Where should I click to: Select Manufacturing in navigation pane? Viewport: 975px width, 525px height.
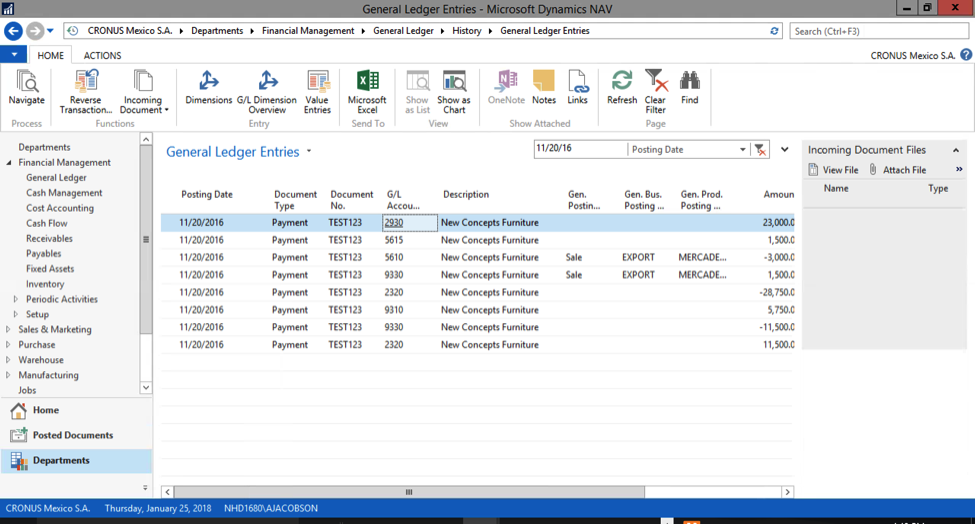click(x=49, y=375)
